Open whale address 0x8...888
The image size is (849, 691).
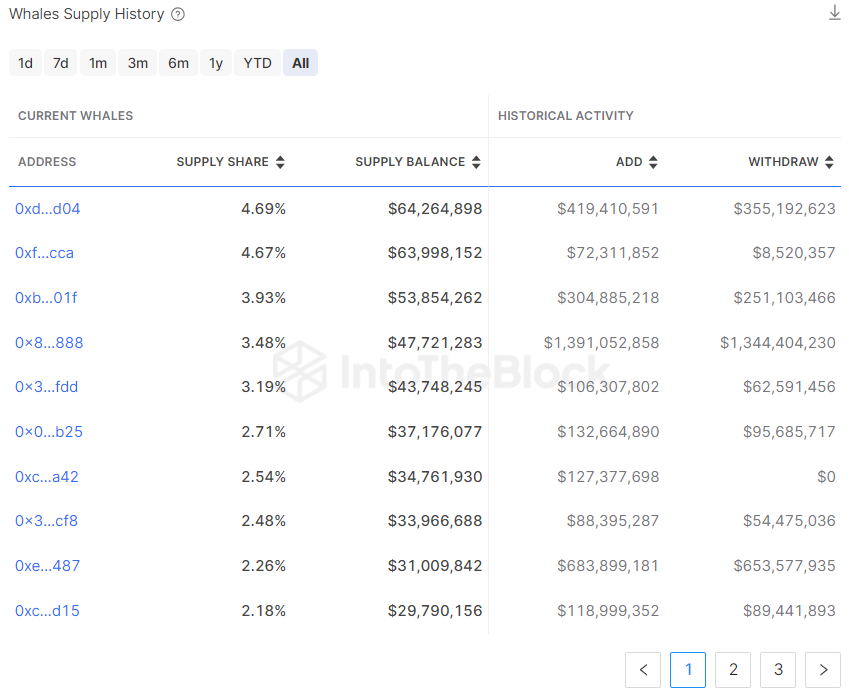click(x=49, y=343)
